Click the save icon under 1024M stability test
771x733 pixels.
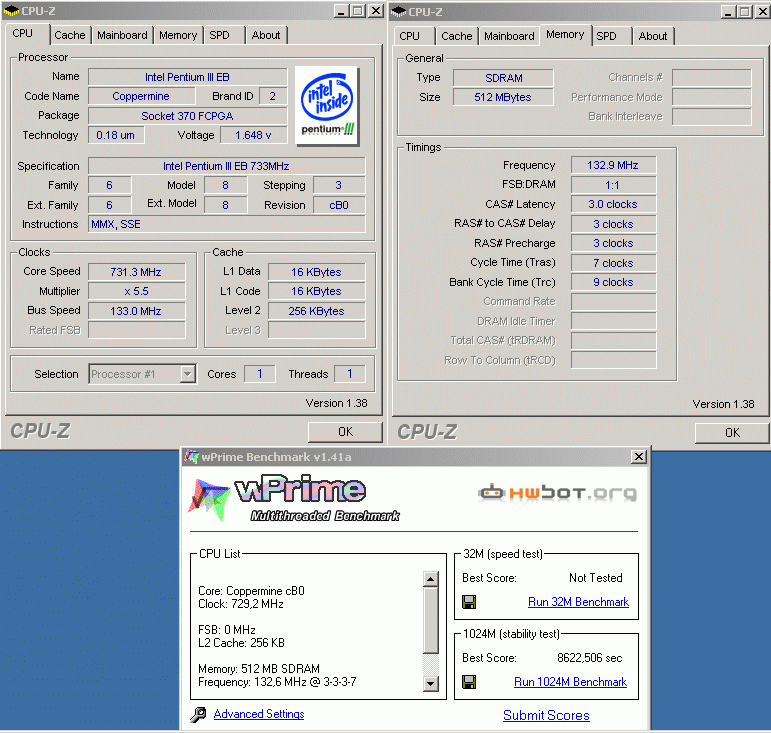click(469, 682)
